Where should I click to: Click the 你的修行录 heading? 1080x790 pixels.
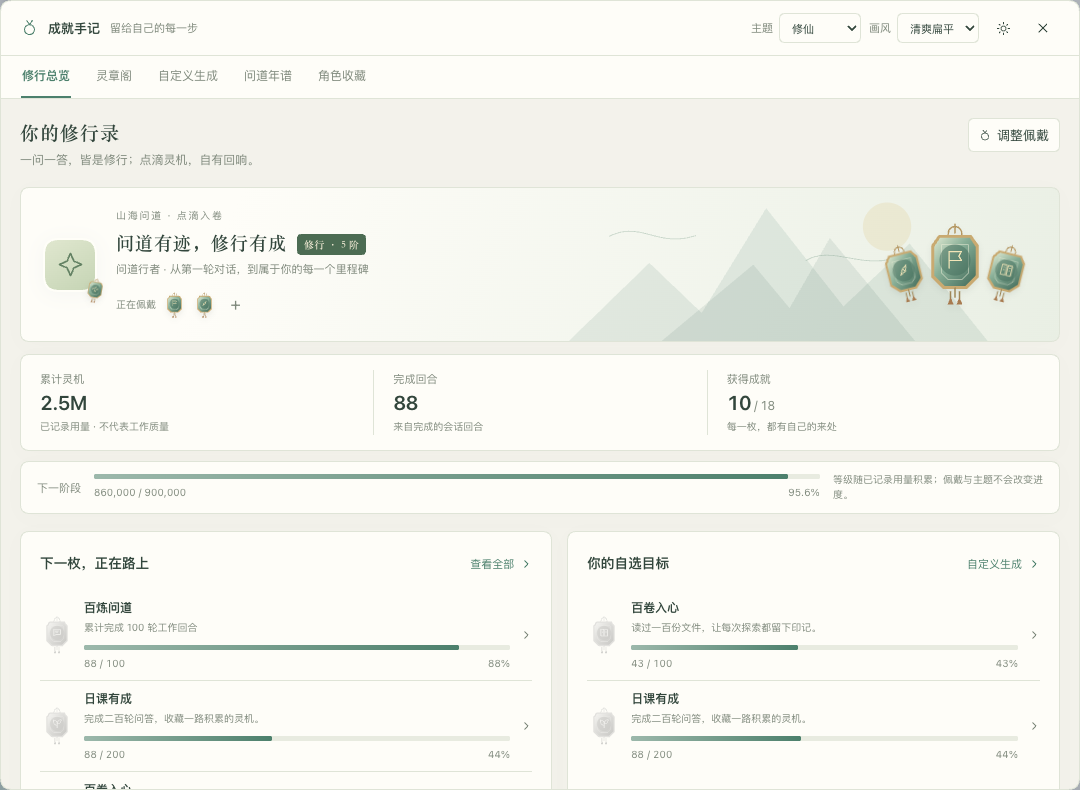coord(70,134)
